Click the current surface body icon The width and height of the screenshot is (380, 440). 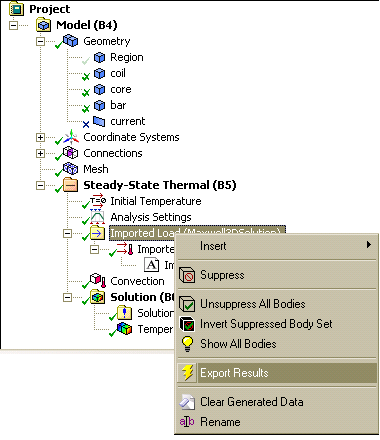coord(99,121)
